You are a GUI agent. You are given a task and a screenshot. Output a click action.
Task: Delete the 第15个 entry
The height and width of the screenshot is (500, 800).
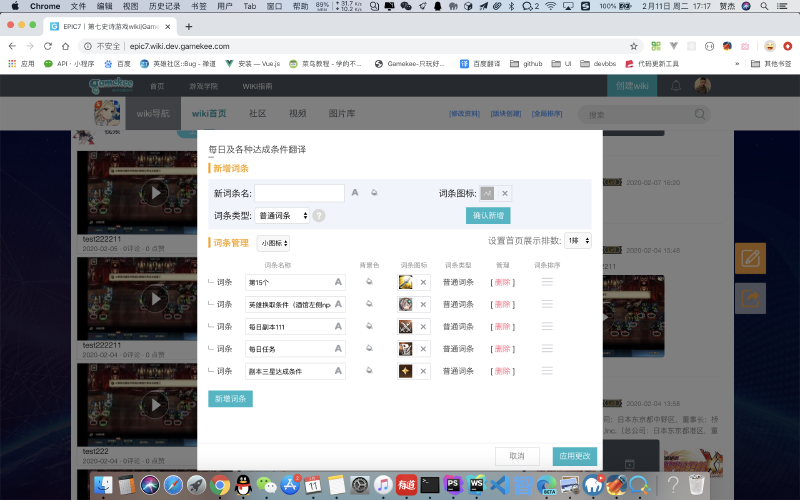(503, 282)
